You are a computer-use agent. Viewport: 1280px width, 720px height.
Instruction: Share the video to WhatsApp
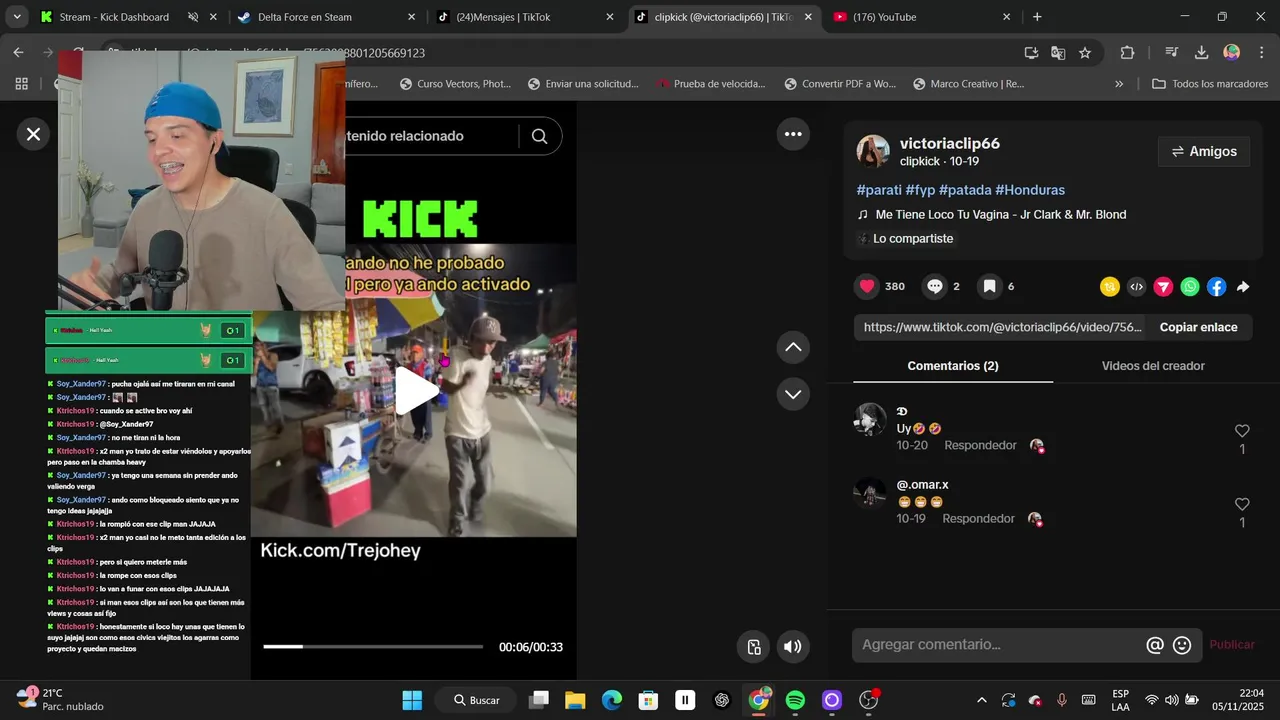(x=1189, y=287)
